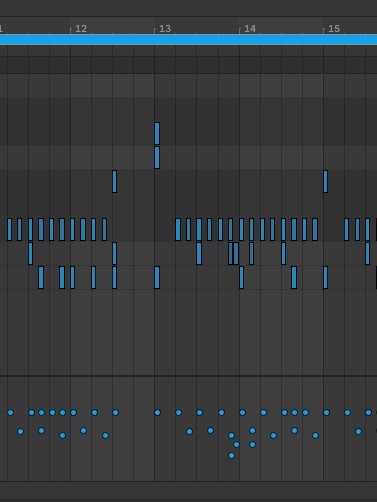377x502 pixels.
Task: Grab the lowest velocity marker in velocity lane
Action: (x=231, y=455)
